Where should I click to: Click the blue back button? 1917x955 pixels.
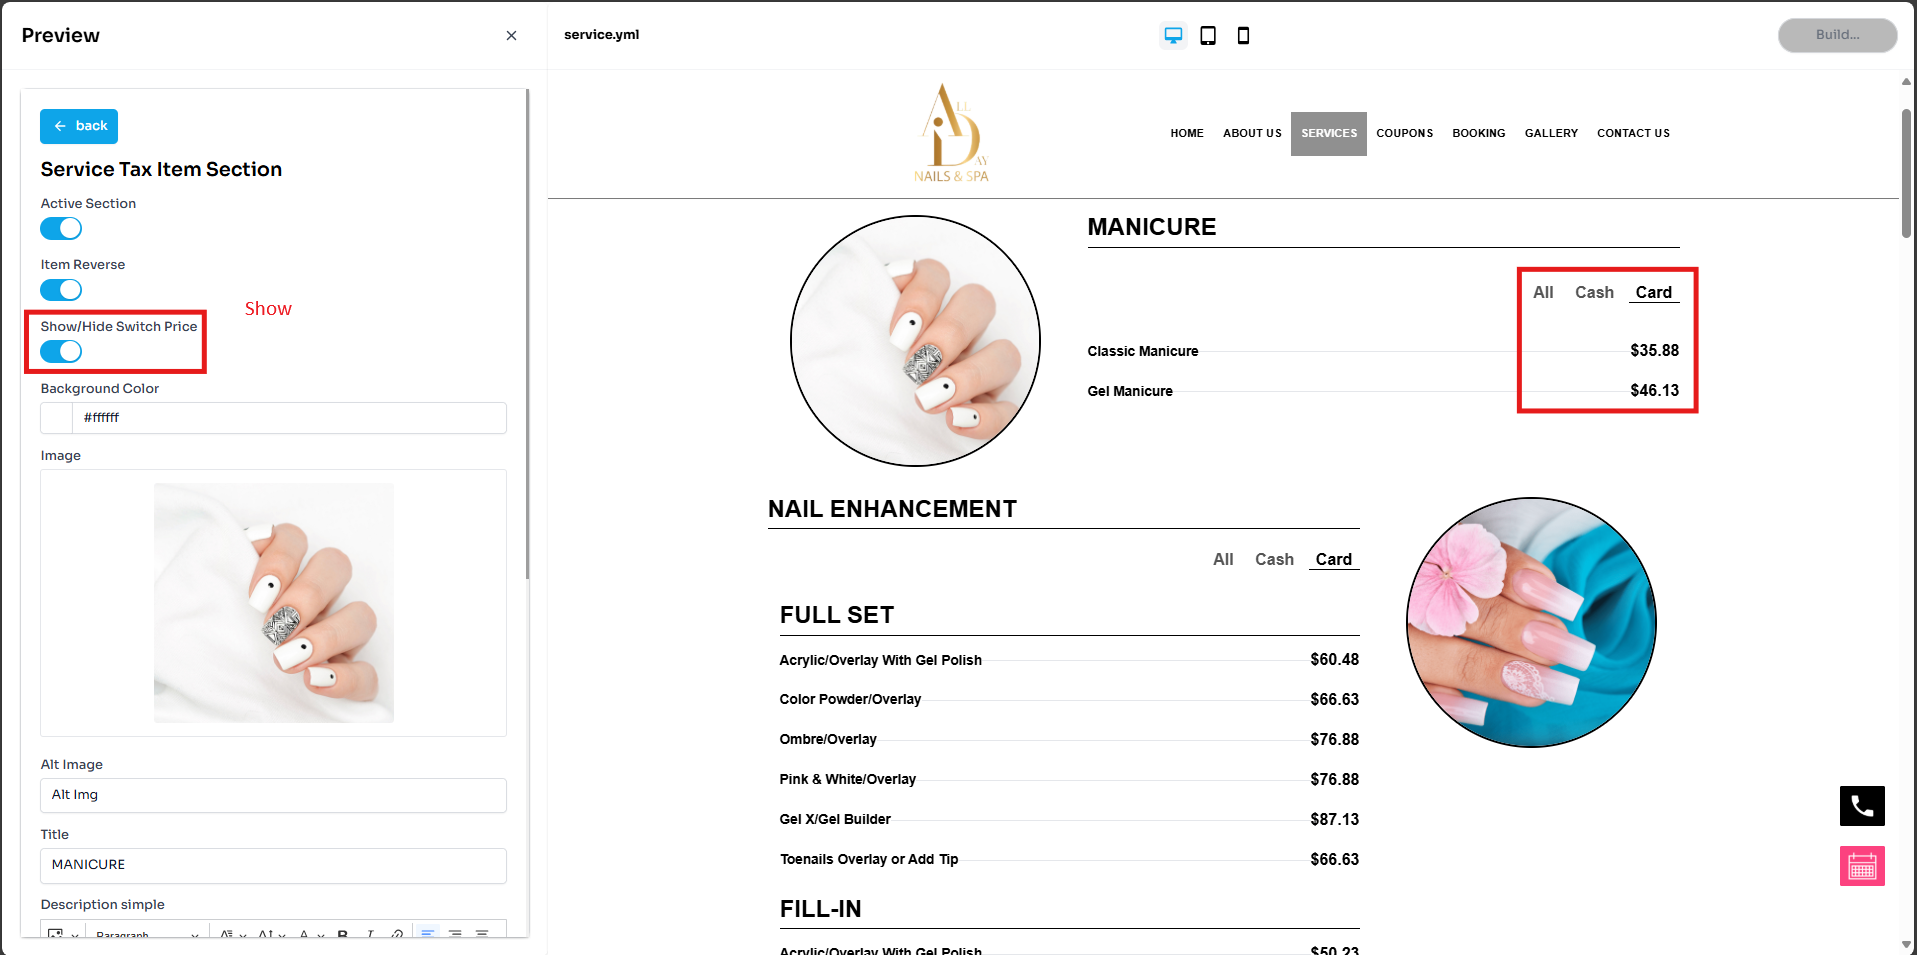tap(79, 126)
